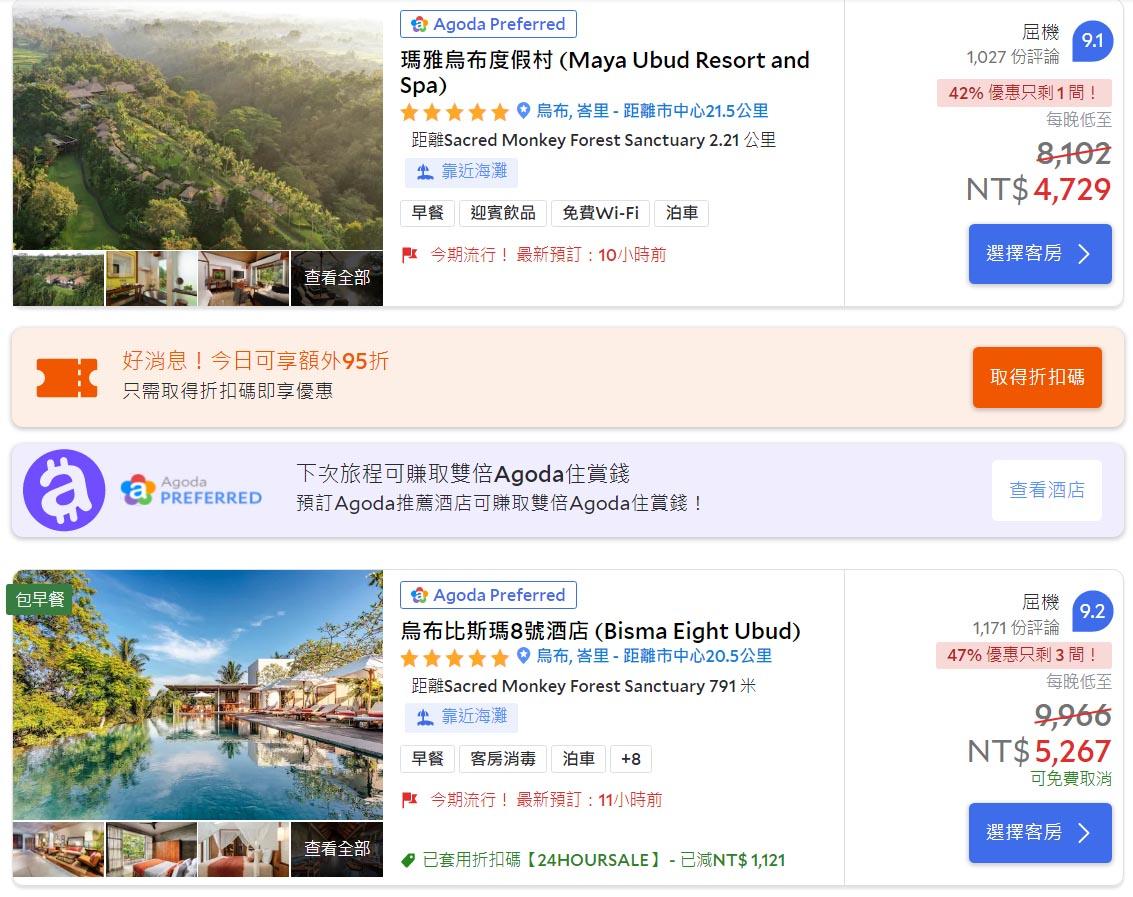Click the NT$ 4,729 price

tap(1038, 189)
